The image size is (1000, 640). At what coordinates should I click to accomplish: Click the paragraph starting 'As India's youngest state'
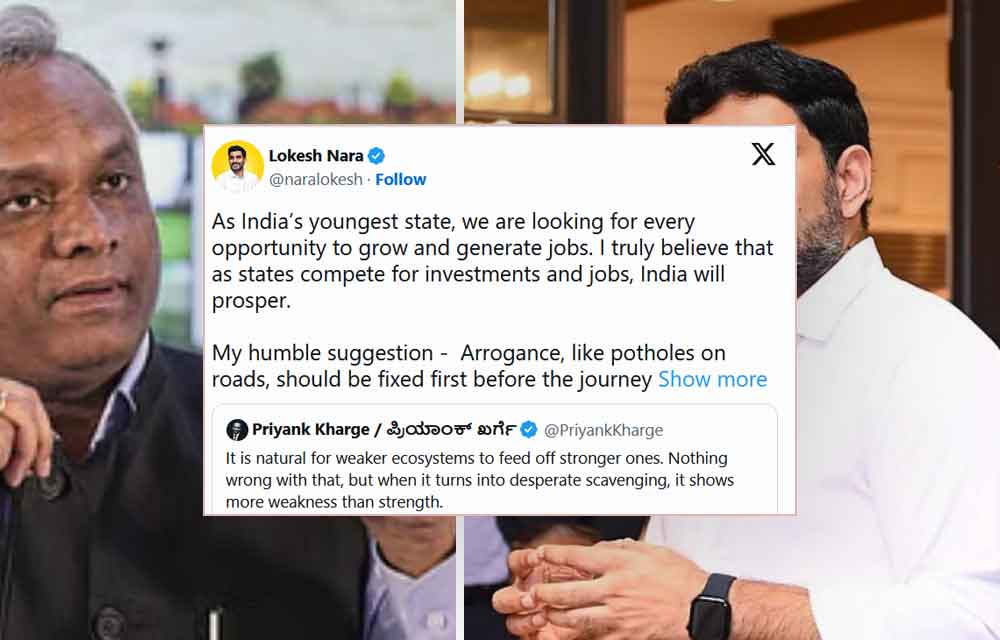[x=492, y=261]
